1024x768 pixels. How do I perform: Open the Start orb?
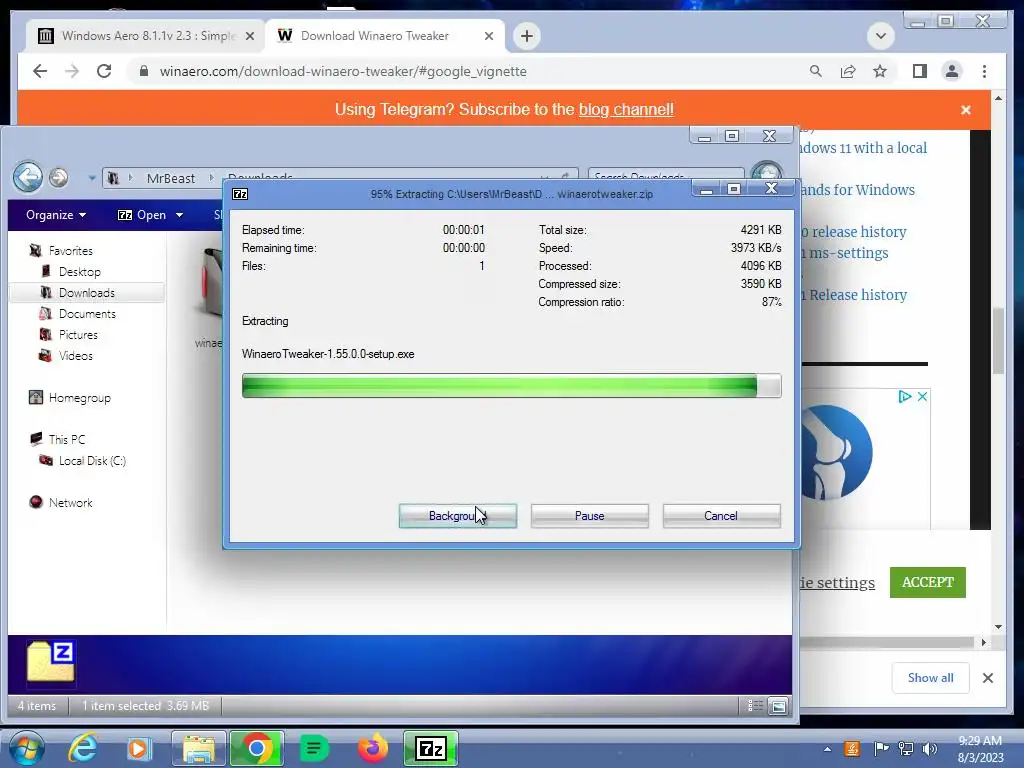pos(27,748)
